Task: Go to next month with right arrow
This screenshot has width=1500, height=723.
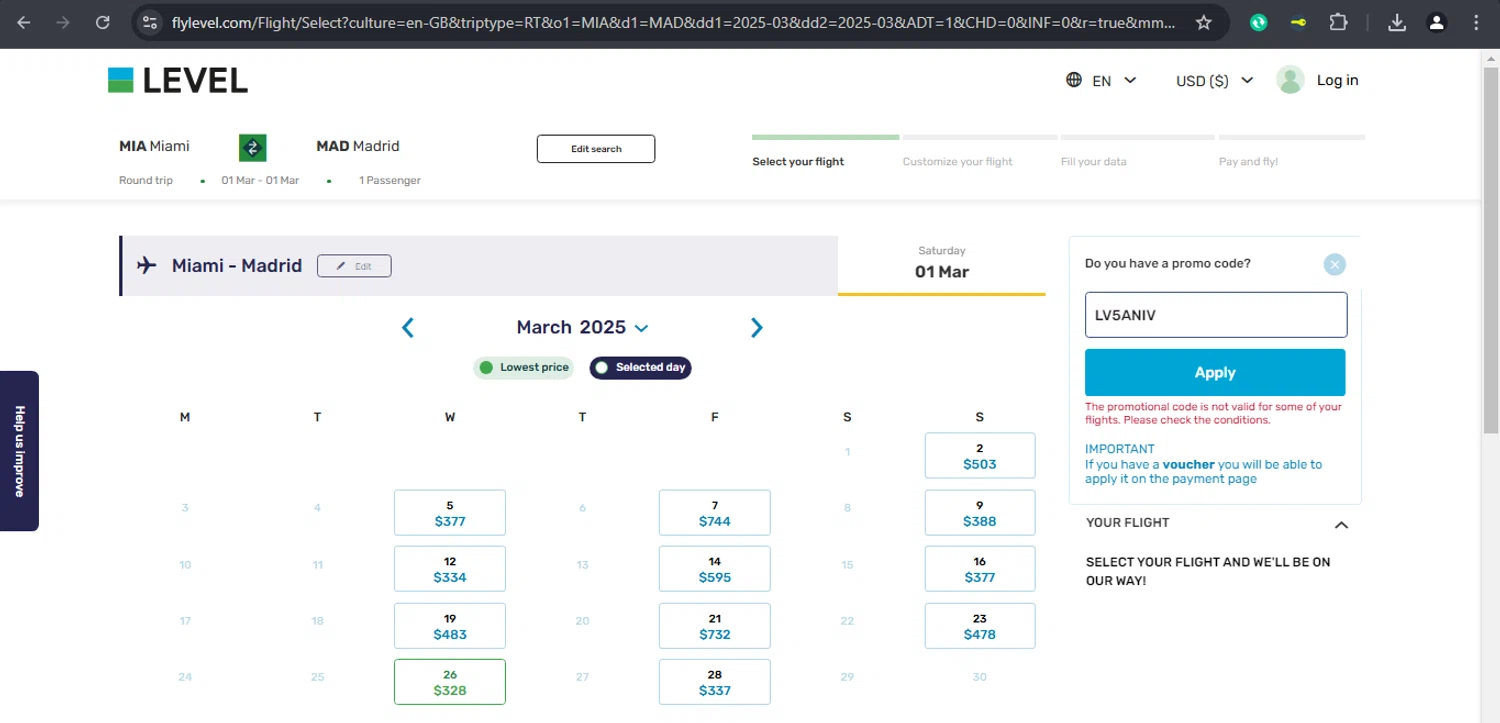Action: [757, 327]
